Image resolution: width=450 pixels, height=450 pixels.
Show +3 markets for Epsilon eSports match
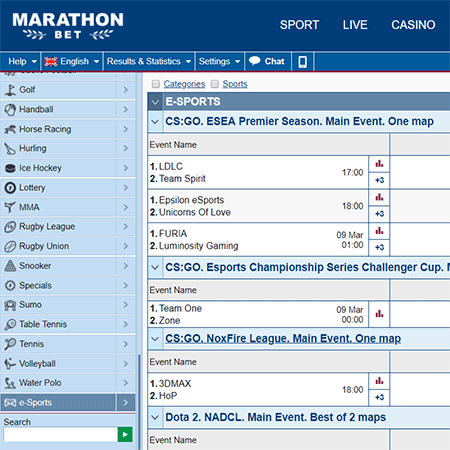(x=379, y=214)
